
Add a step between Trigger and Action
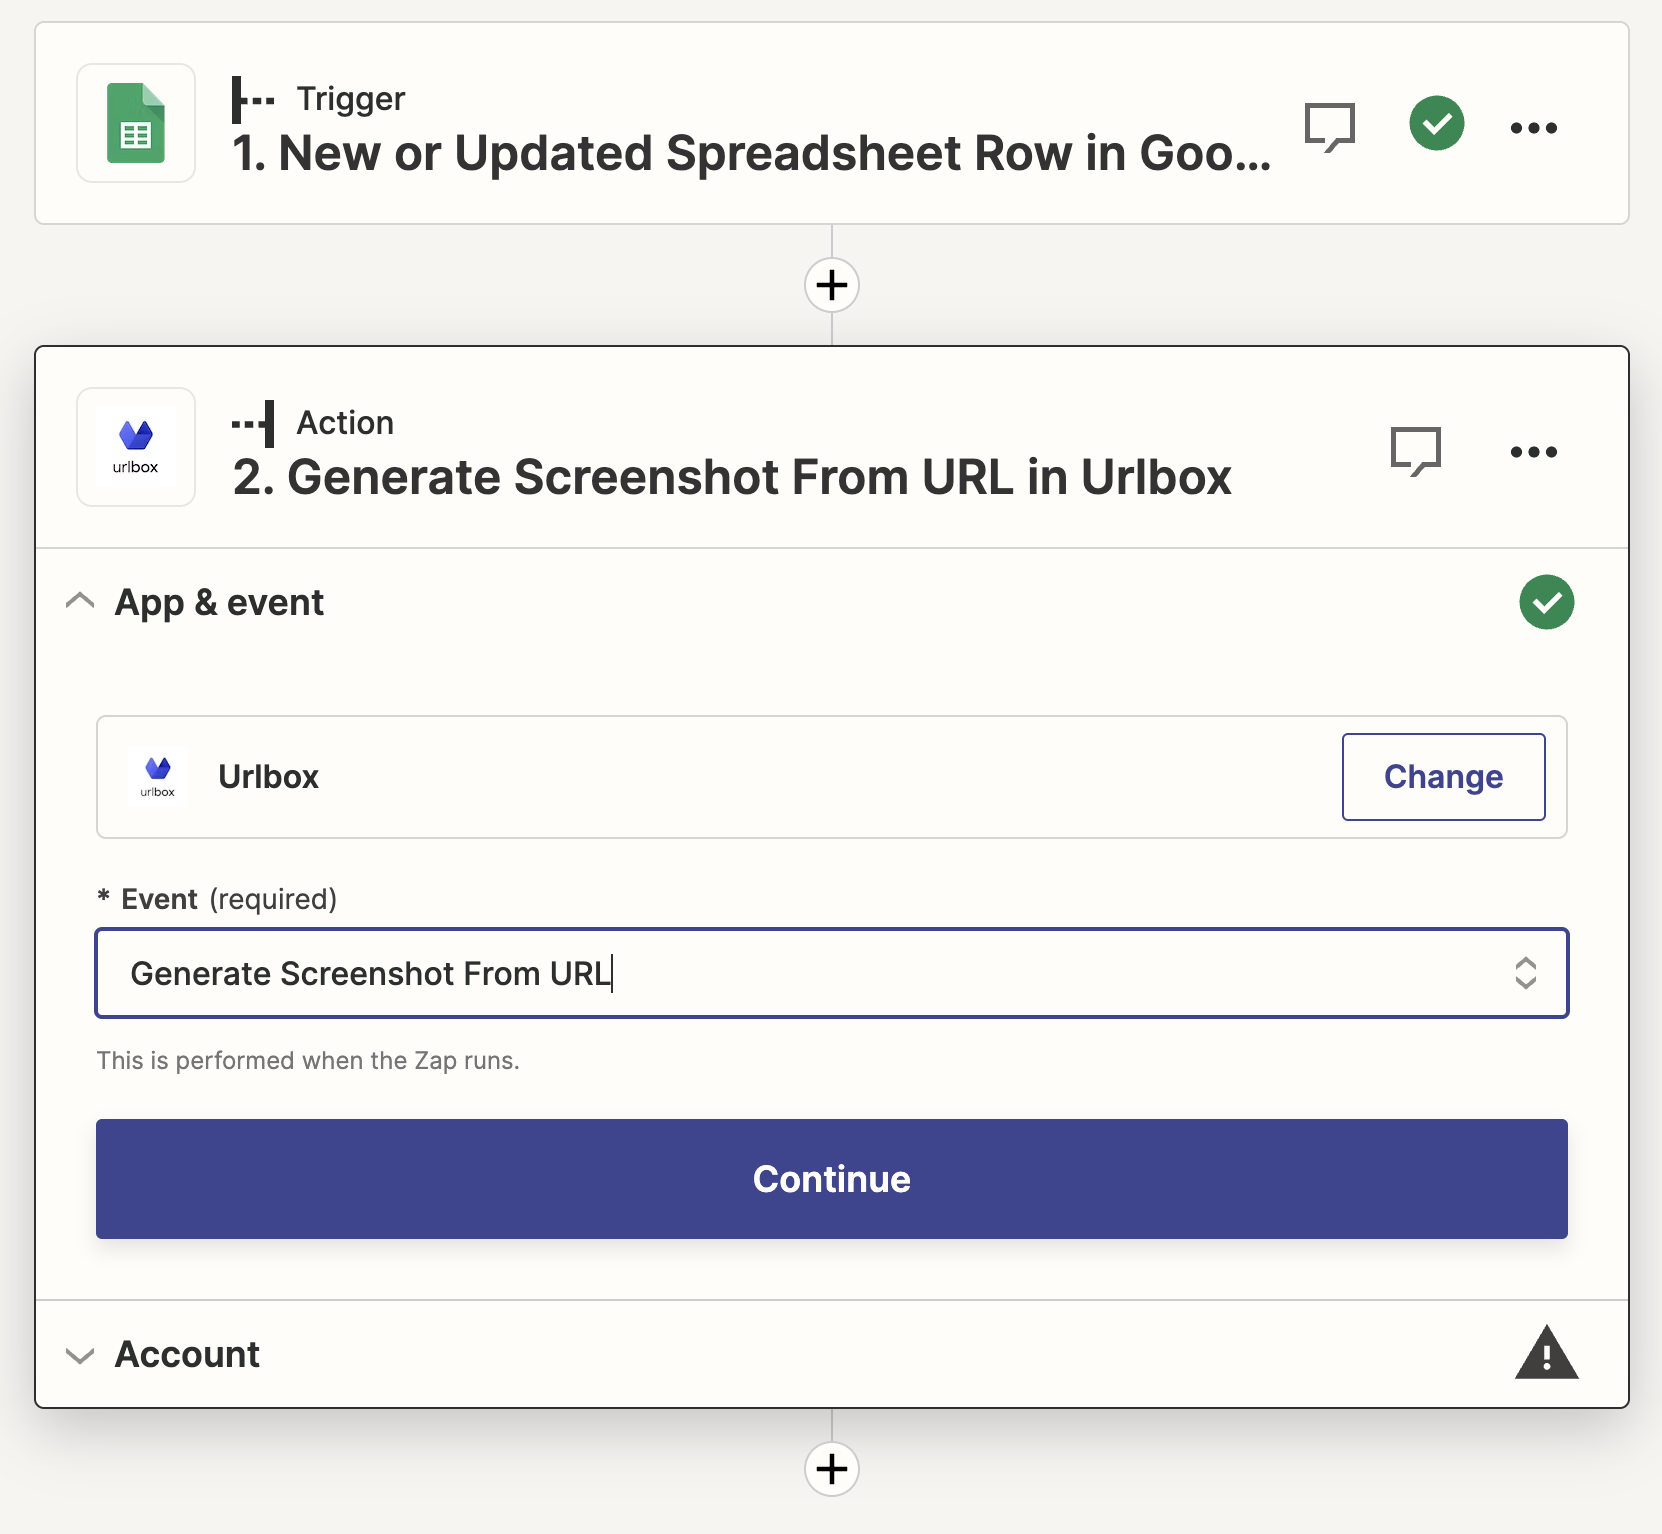click(831, 286)
